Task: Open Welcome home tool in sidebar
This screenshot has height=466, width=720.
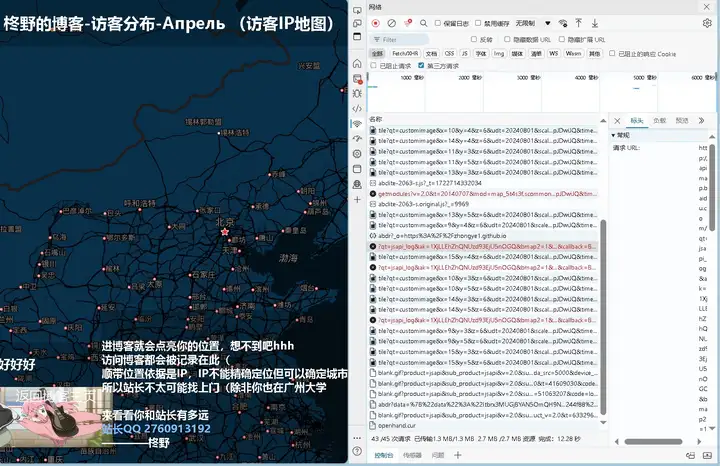Action: click(x=357, y=63)
